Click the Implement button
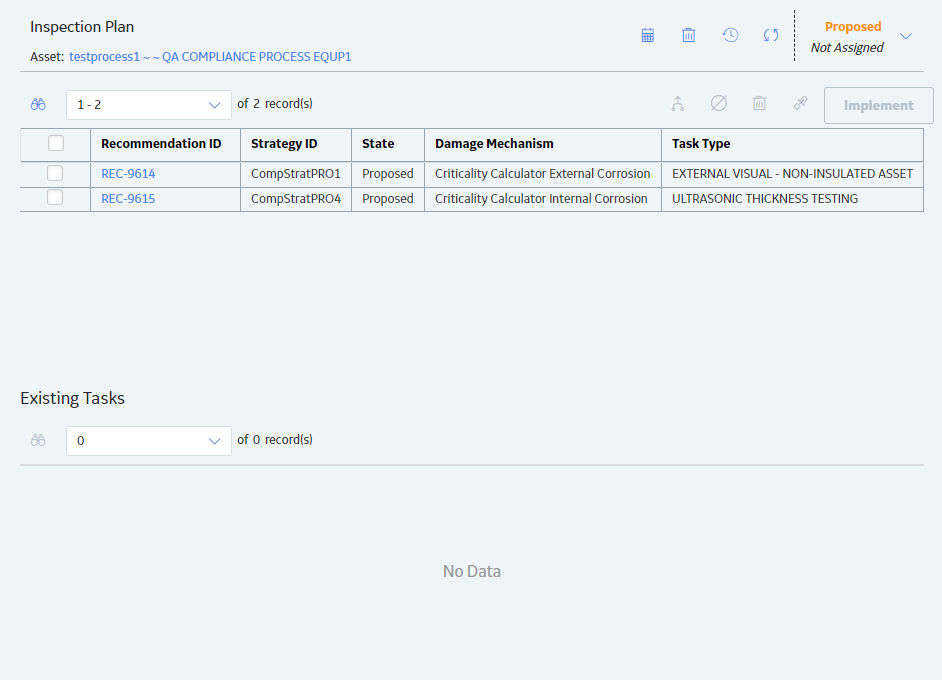Viewport: 942px width, 680px height. [x=878, y=105]
